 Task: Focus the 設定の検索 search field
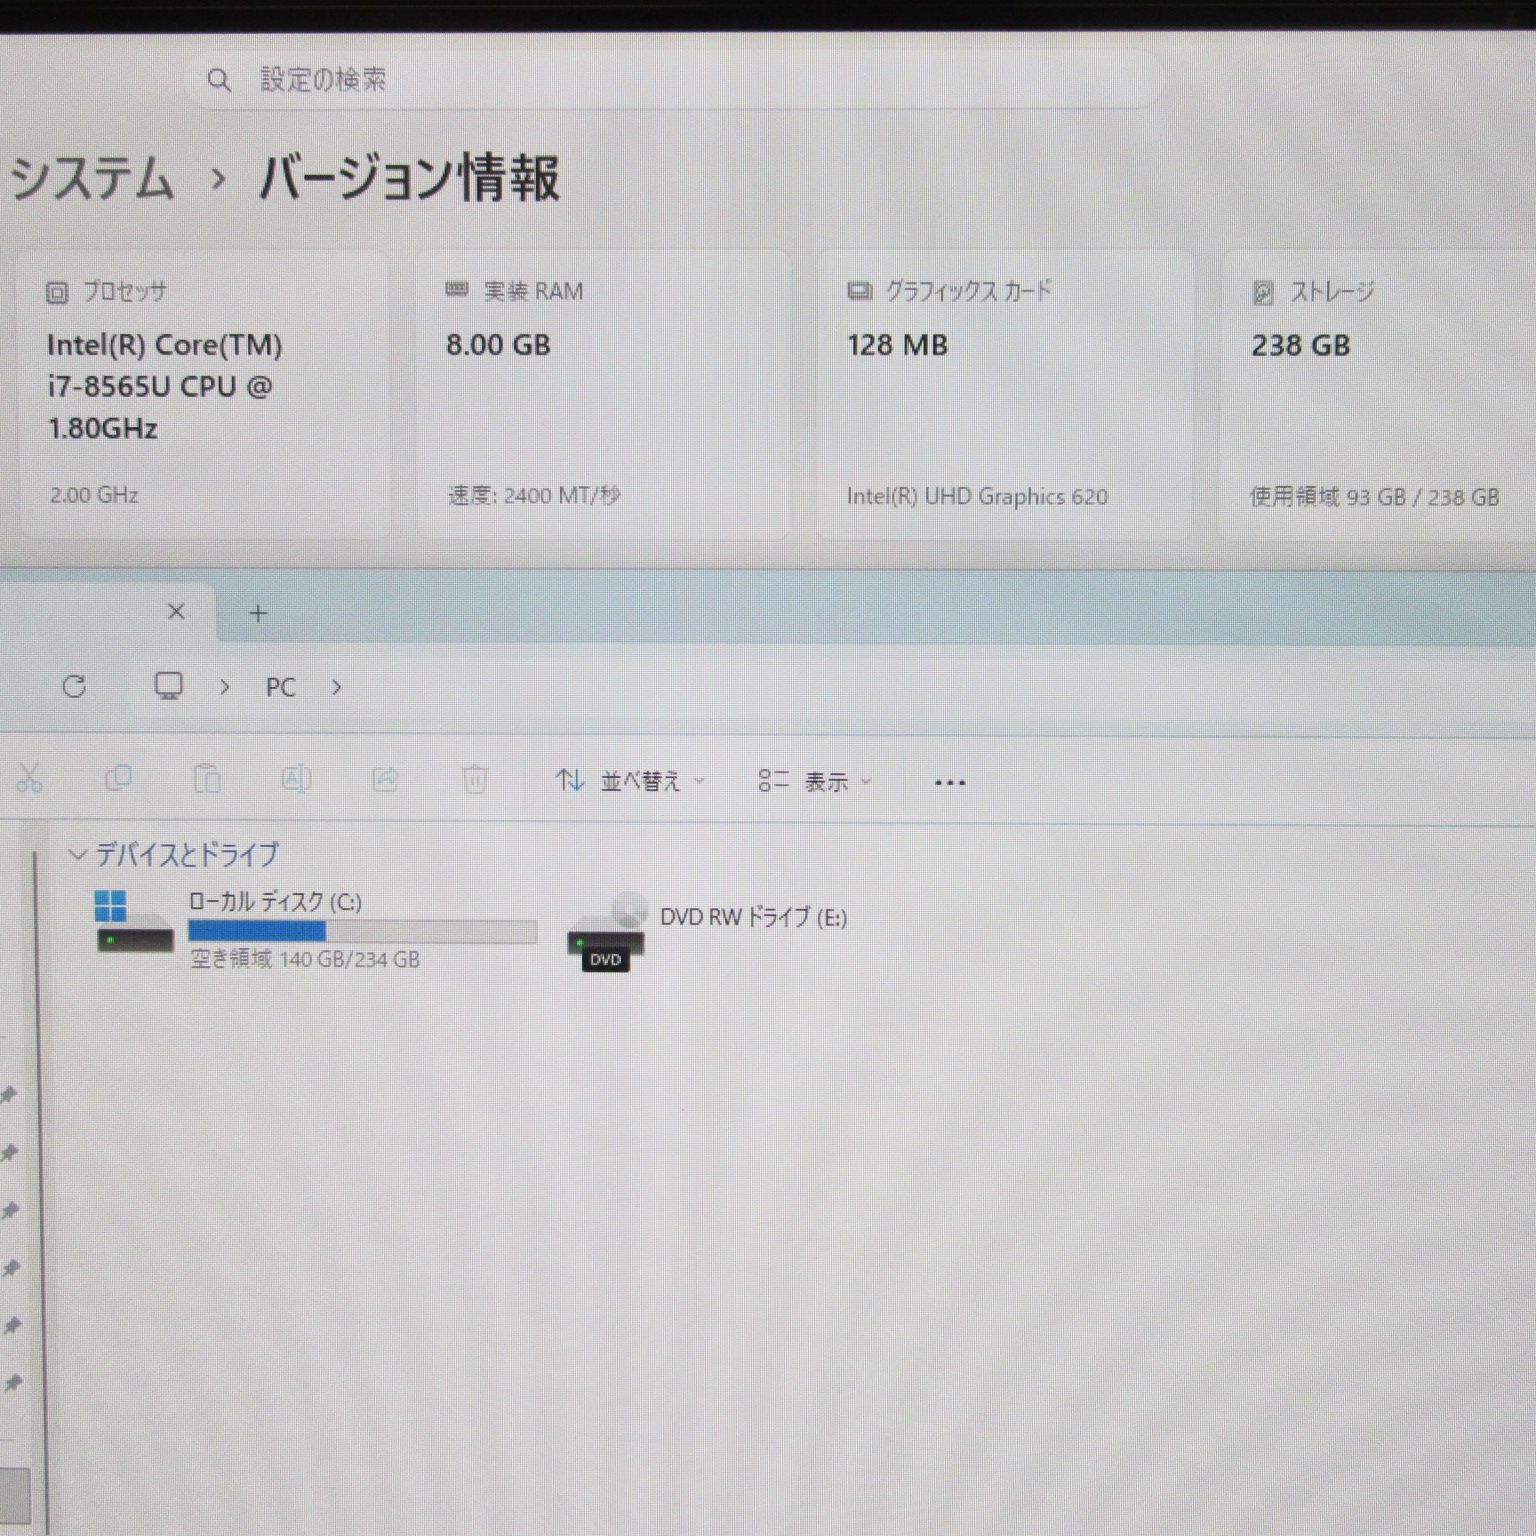click(x=674, y=80)
